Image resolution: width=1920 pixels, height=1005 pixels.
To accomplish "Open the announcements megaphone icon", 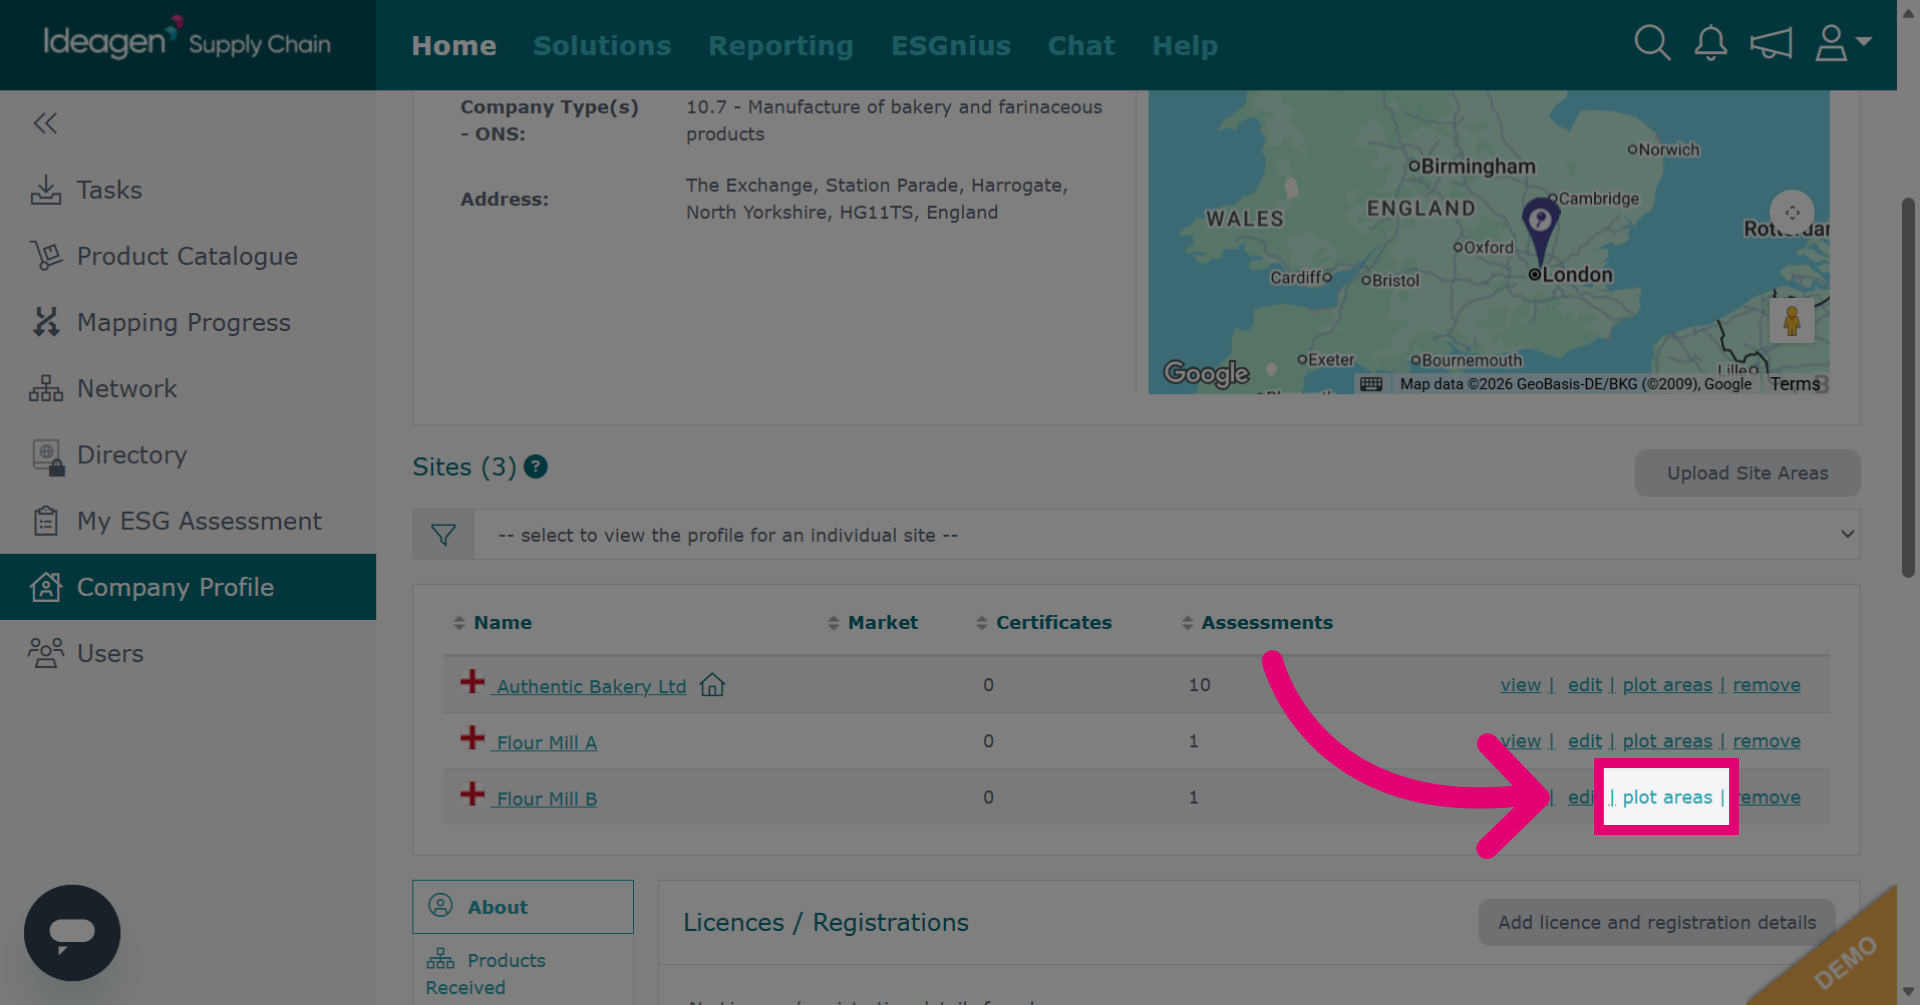I will pyautogui.click(x=1771, y=44).
